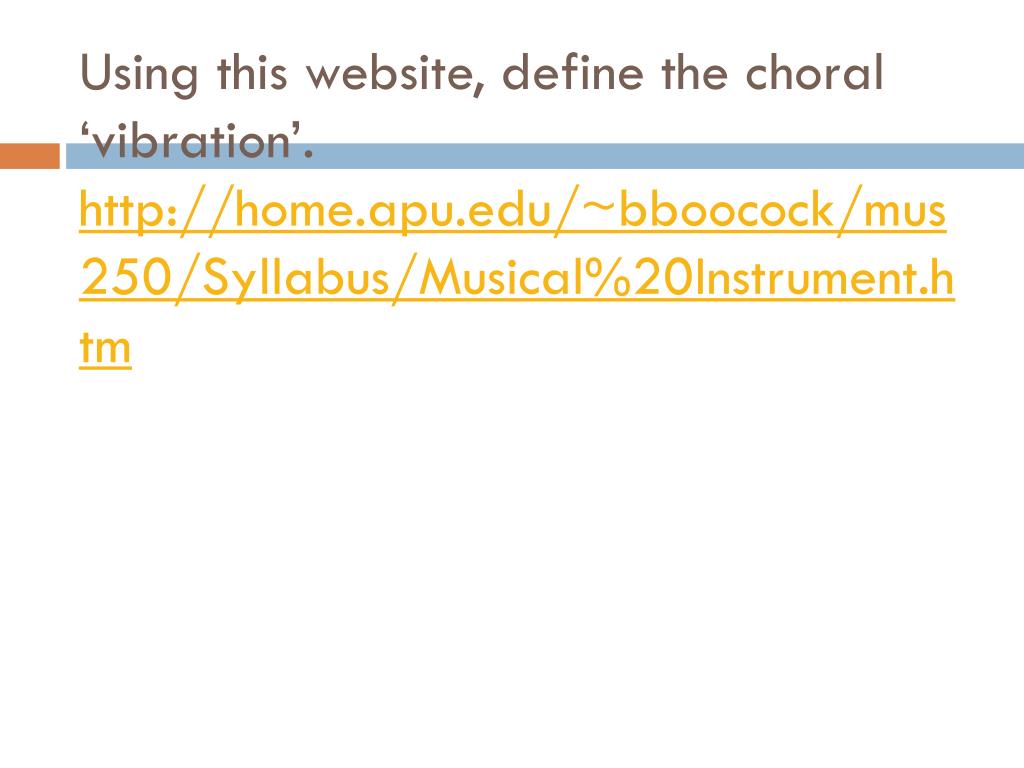Click 'Musical%20Instrument.h' in the hyperlink
This screenshot has width=1024, height=768.
[686, 278]
